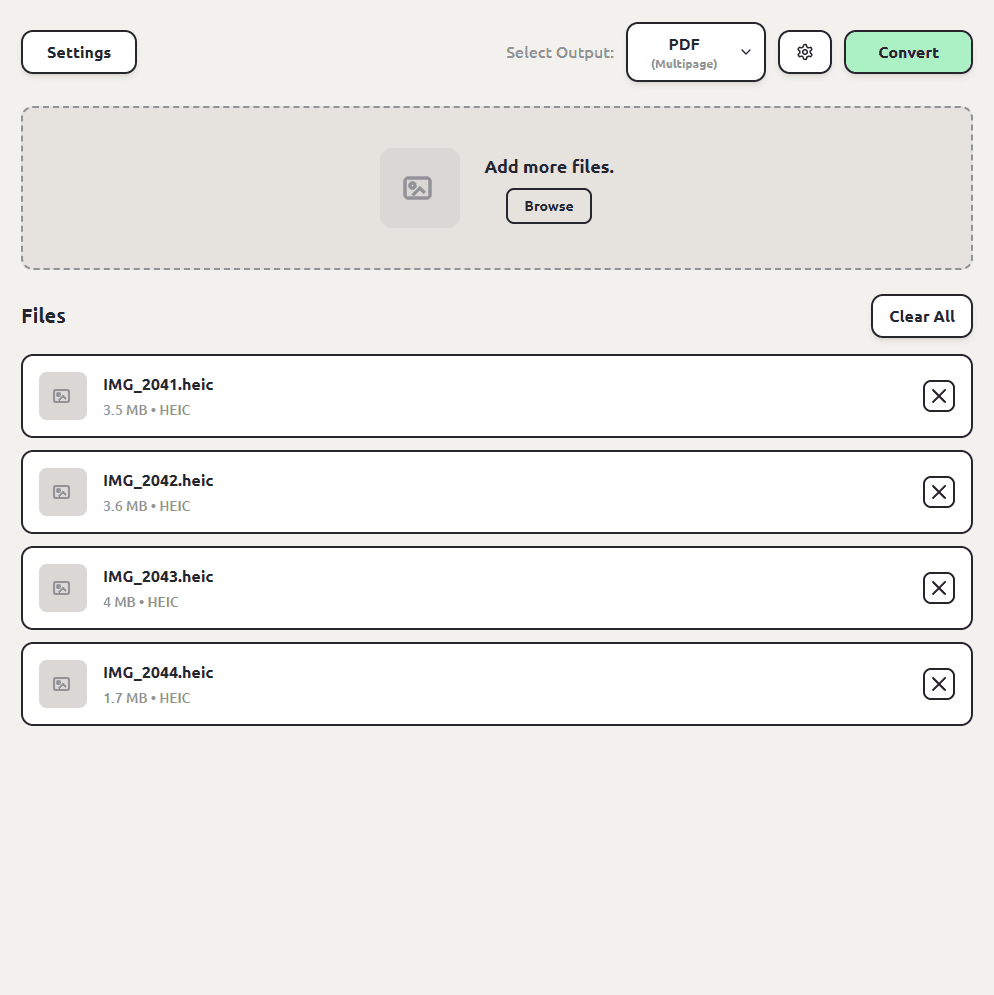Screen dimensions: 994x995
Task: Select the IMG_2041.heic file name
Action: pyautogui.click(x=158, y=385)
